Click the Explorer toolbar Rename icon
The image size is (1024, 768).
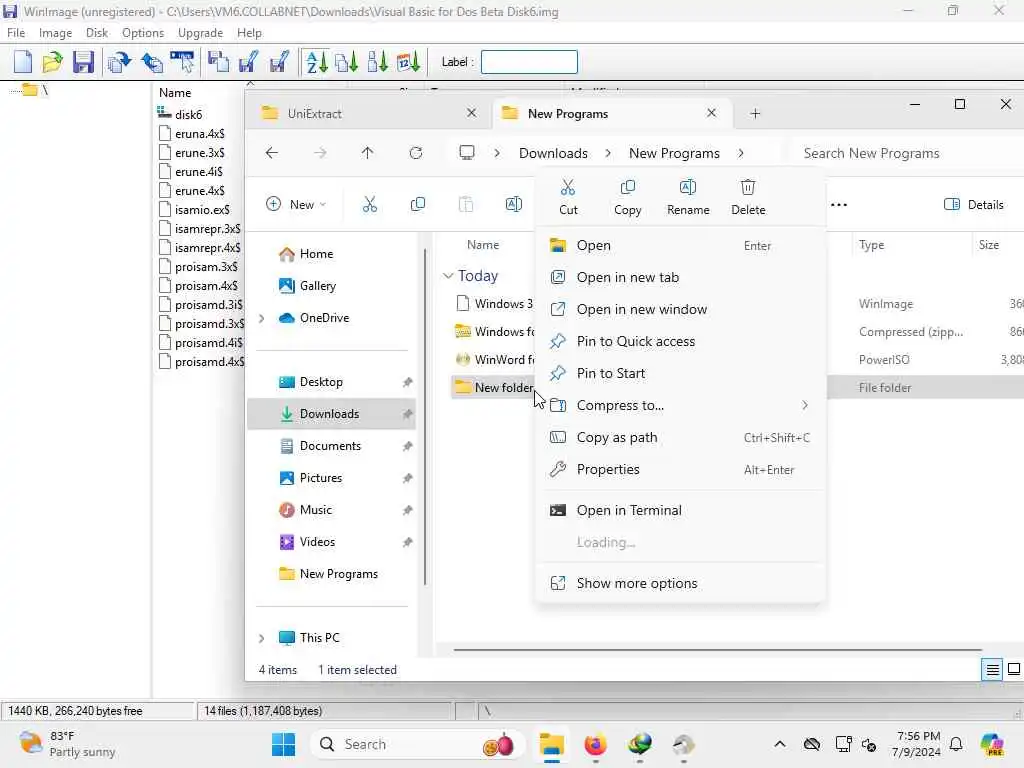[x=514, y=204]
